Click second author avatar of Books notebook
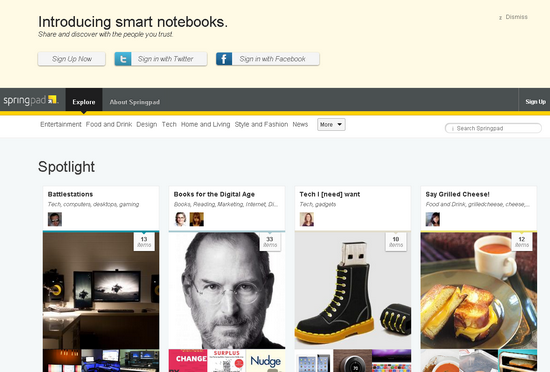 coord(196,219)
